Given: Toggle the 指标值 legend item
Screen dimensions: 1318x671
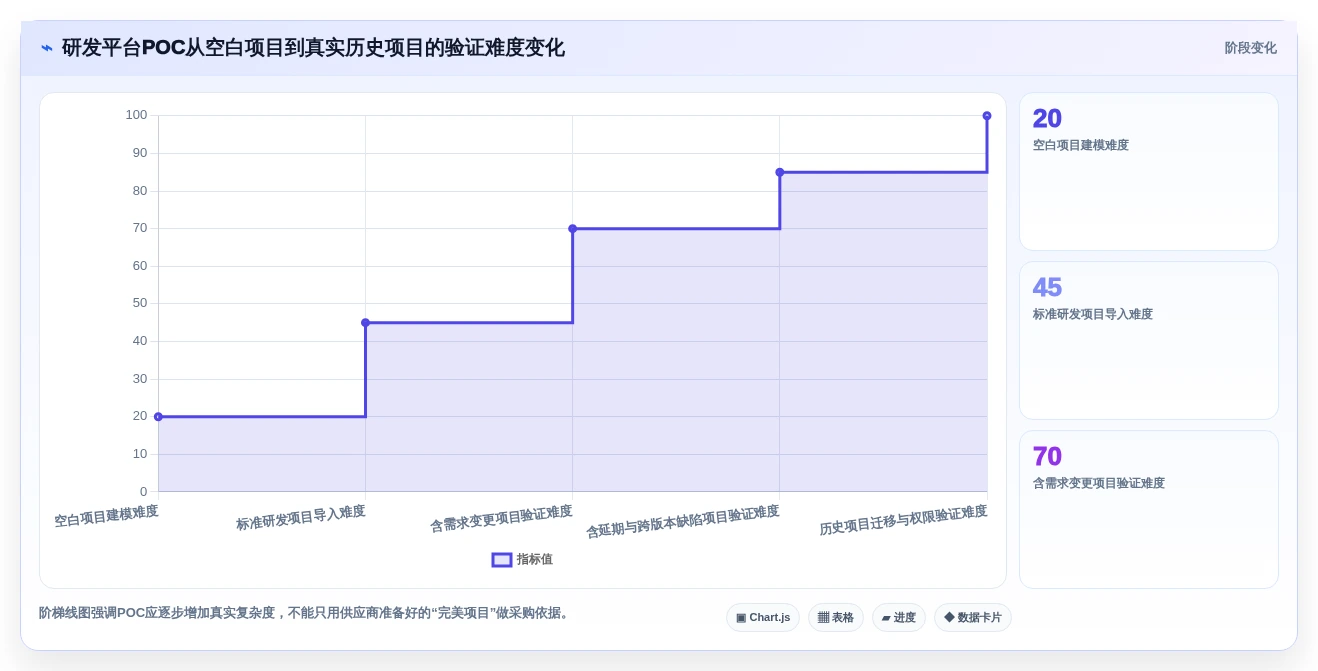Looking at the screenshot, I should (x=522, y=560).
